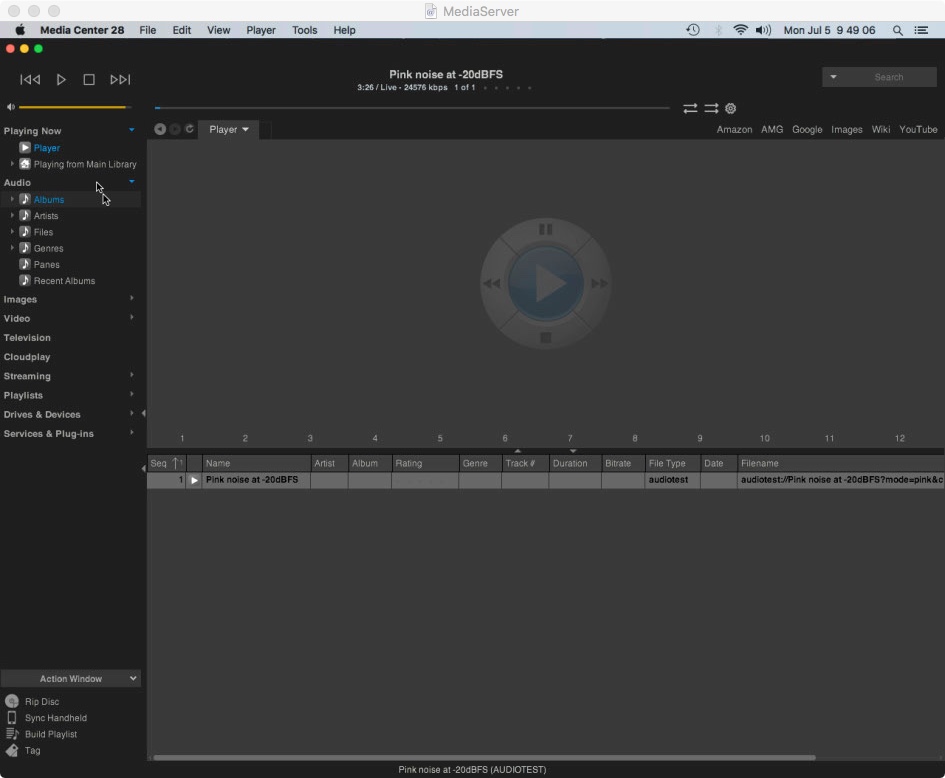Select the Albums icon in Audio
This screenshot has height=778, width=945.
tap(25, 199)
